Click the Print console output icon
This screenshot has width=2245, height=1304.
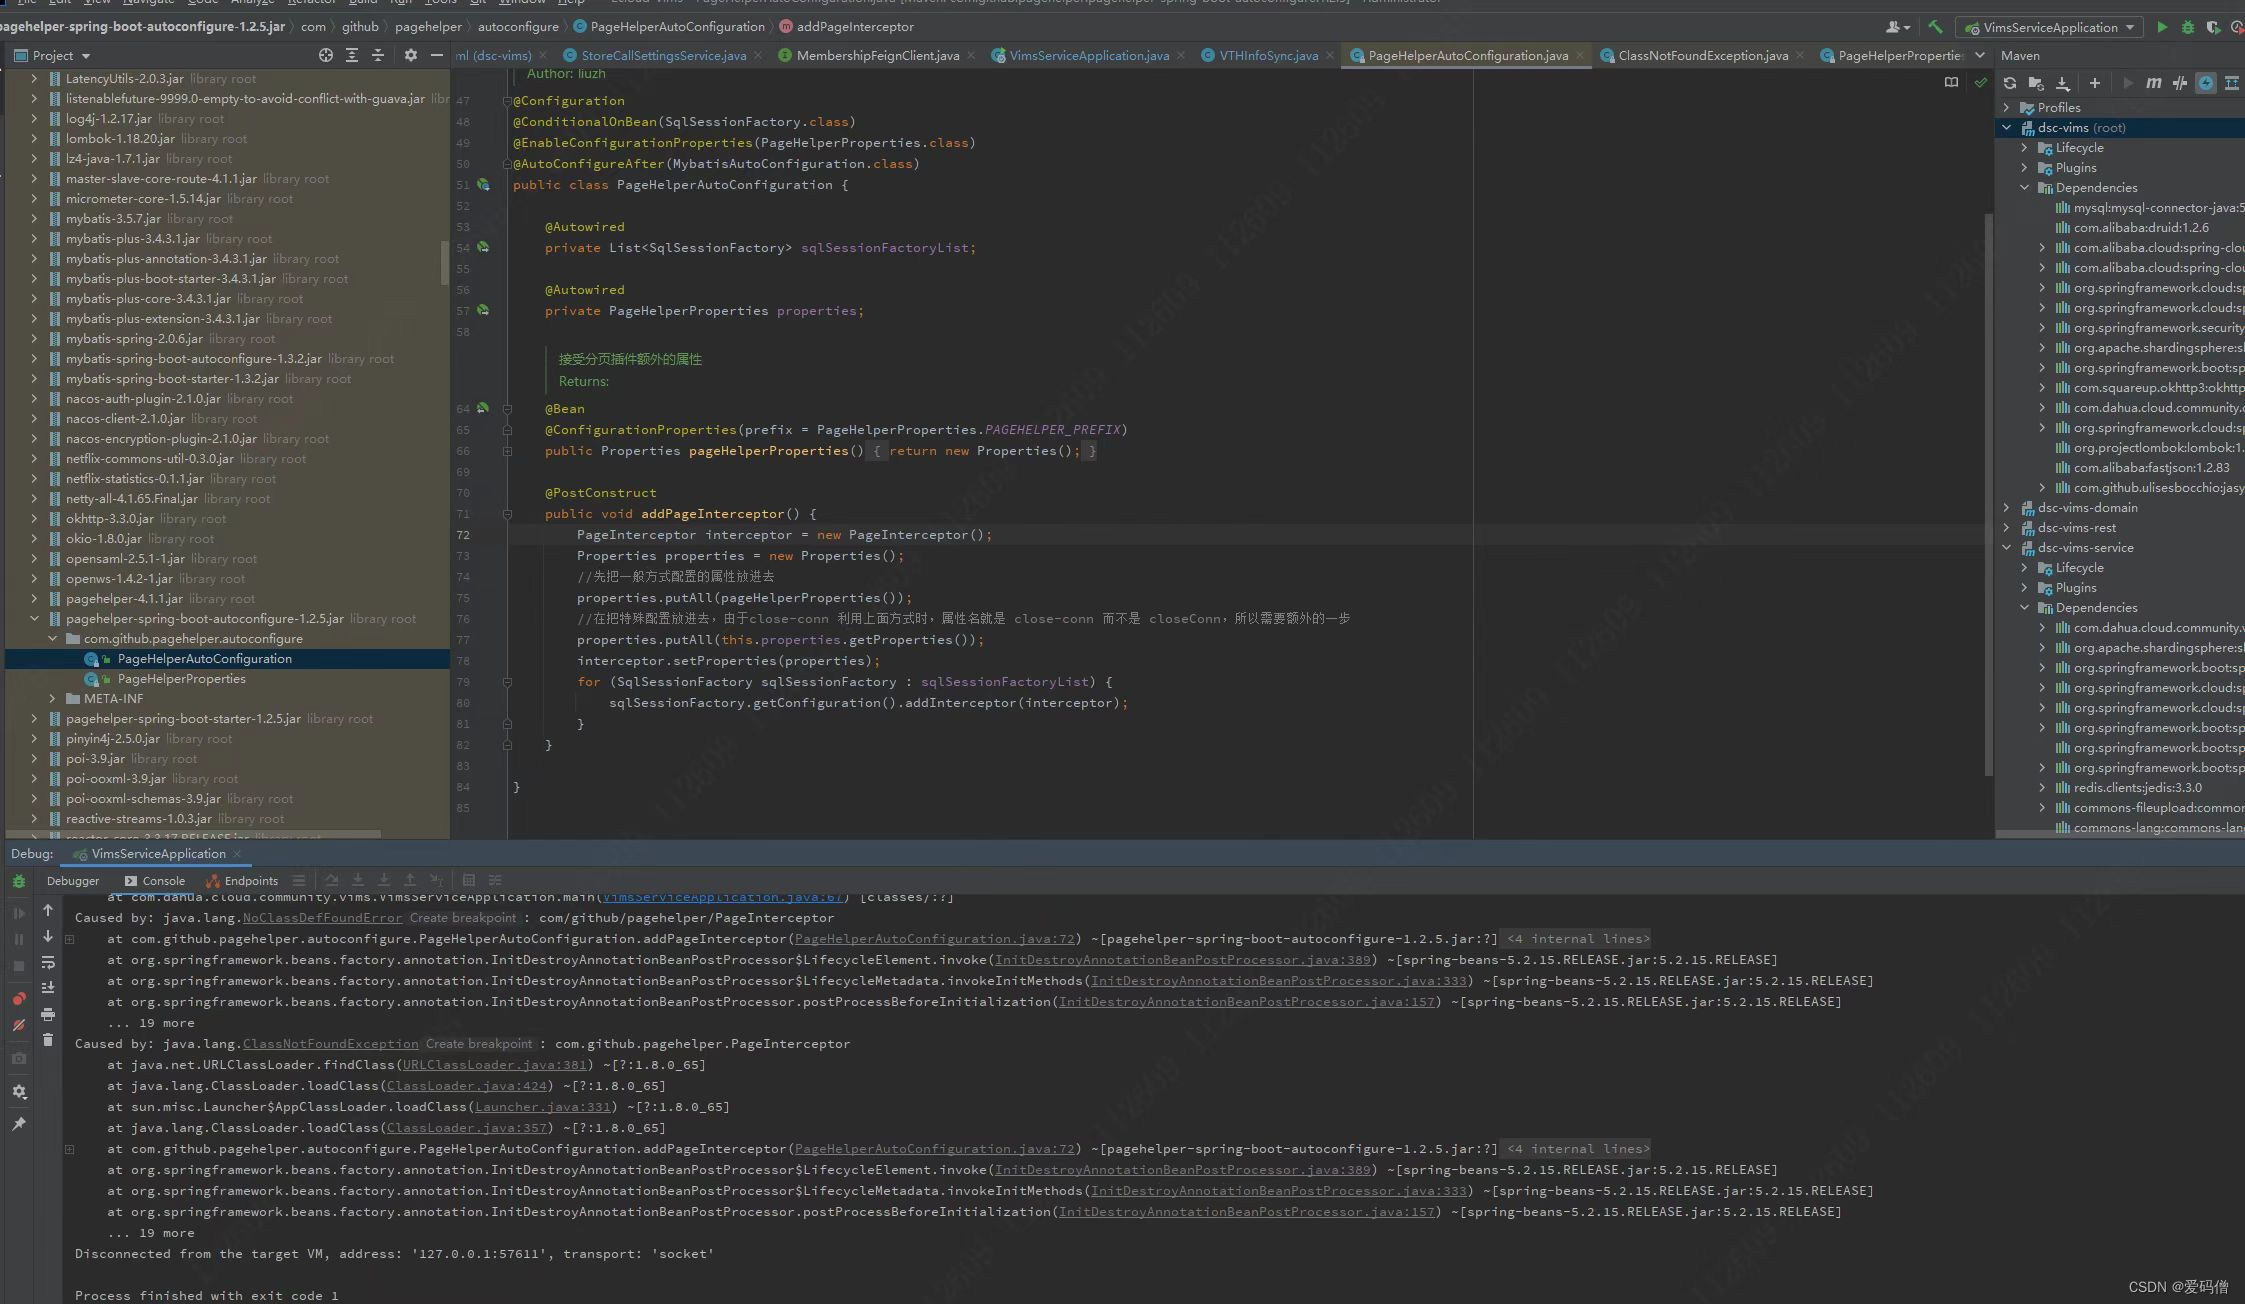(47, 1014)
